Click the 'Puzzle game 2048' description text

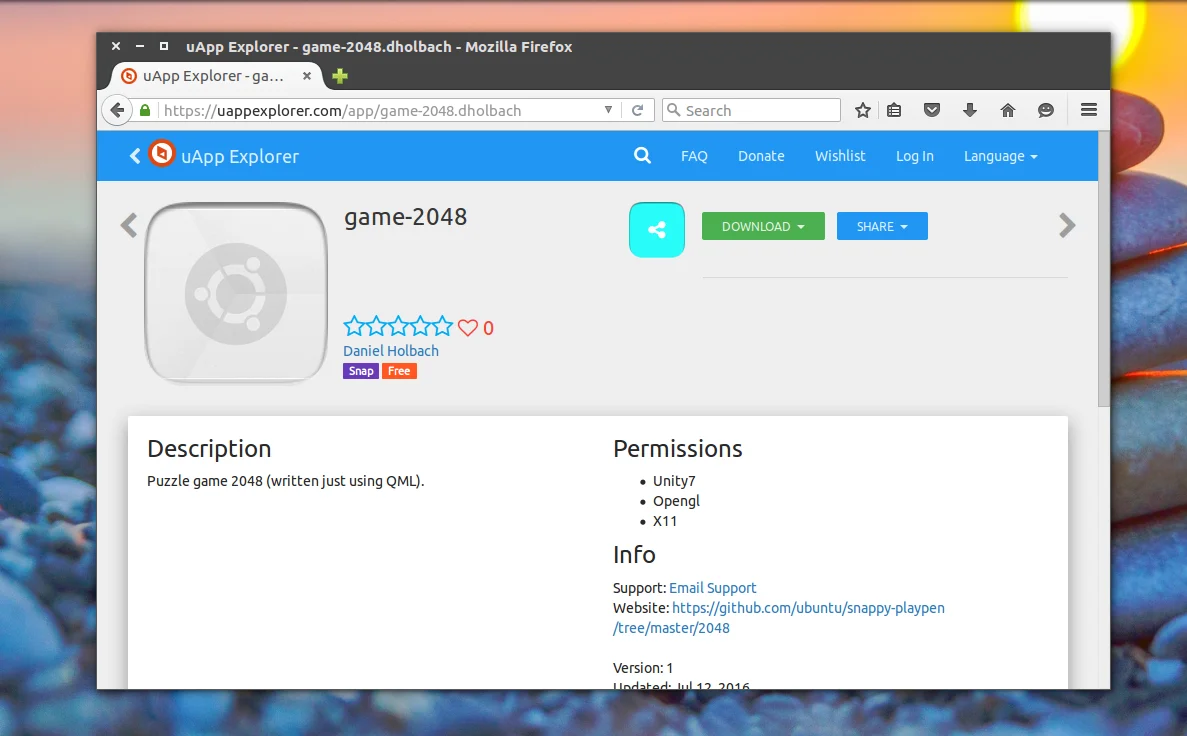285,481
